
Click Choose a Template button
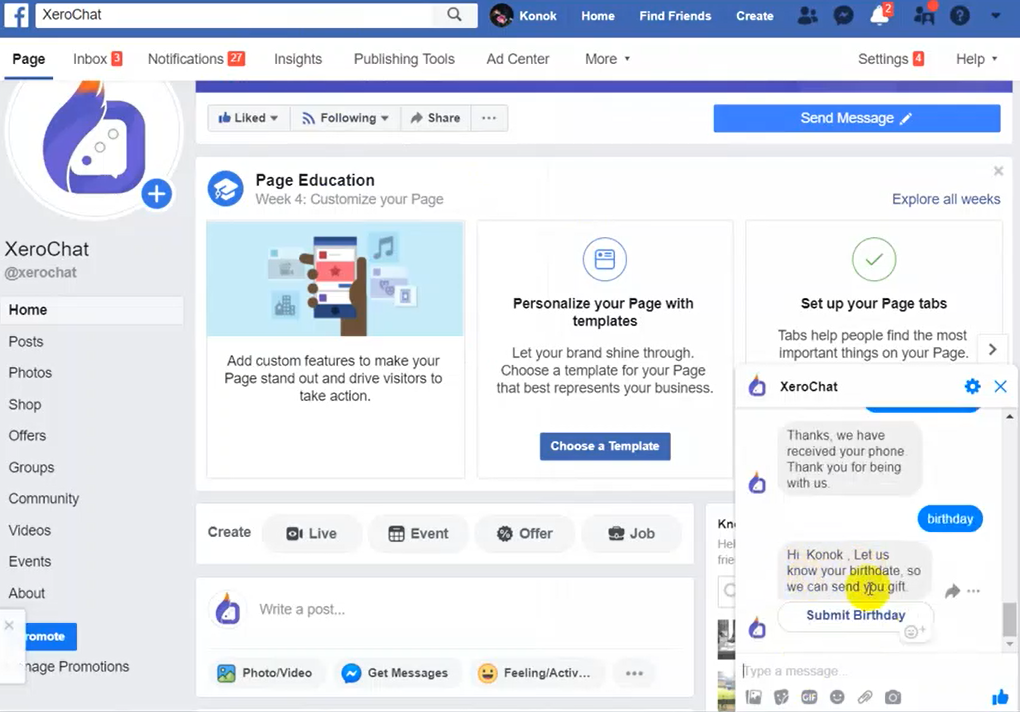click(x=605, y=446)
